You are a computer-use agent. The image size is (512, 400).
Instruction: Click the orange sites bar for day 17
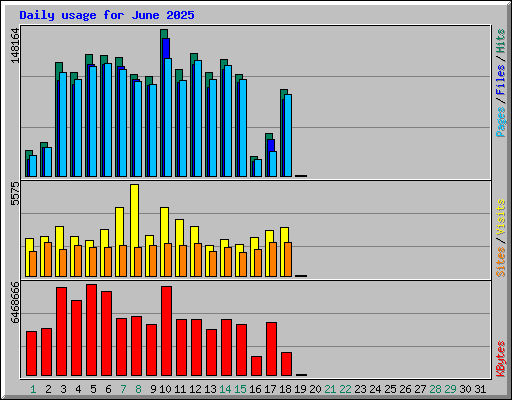[x=273, y=259]
